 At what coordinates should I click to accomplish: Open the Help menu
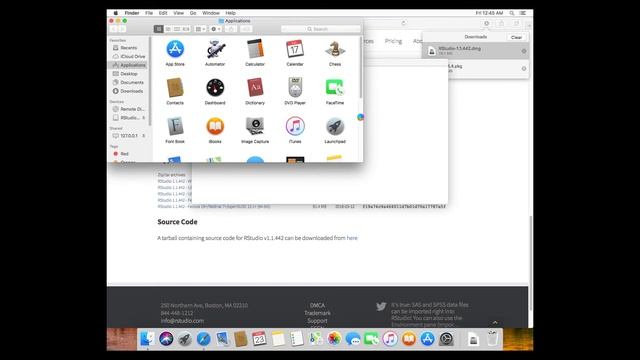click(231, 13)
